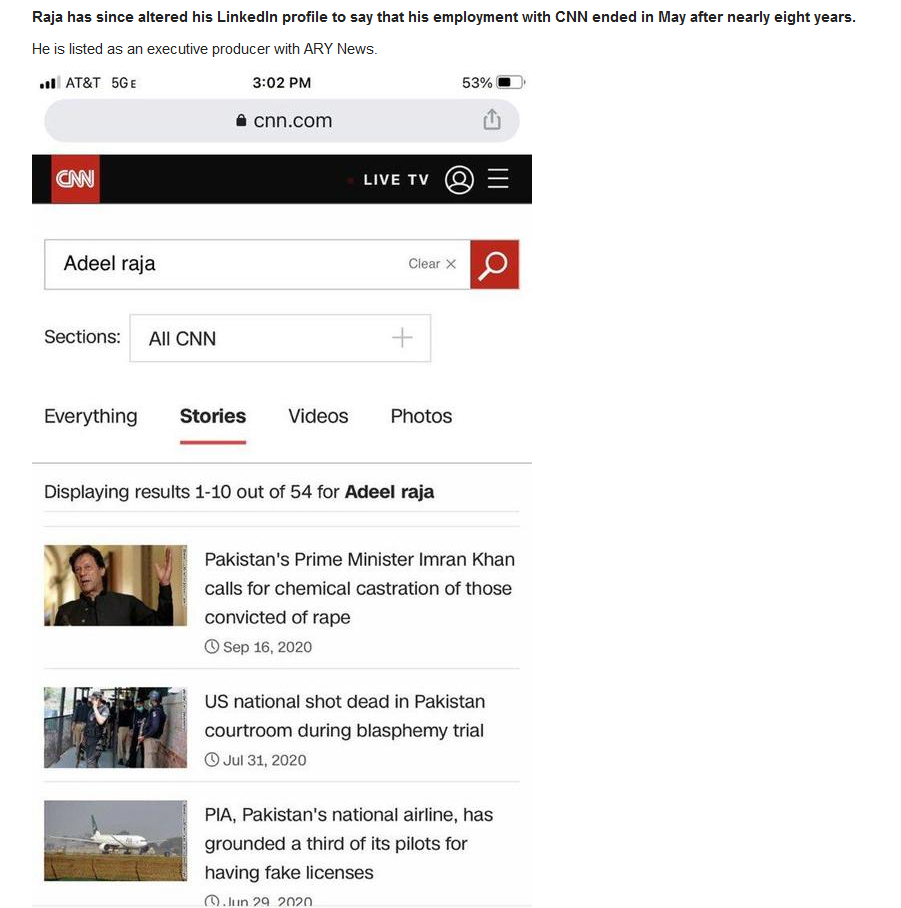
Task: Clear the search field text
Action: click(x=432, y=263)
